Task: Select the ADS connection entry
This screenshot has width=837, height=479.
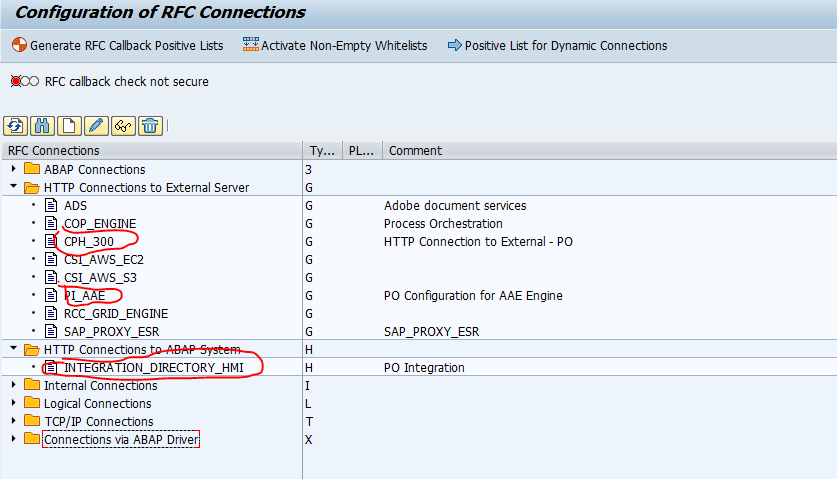Action: pyautogui.click(x=75, y=206)
